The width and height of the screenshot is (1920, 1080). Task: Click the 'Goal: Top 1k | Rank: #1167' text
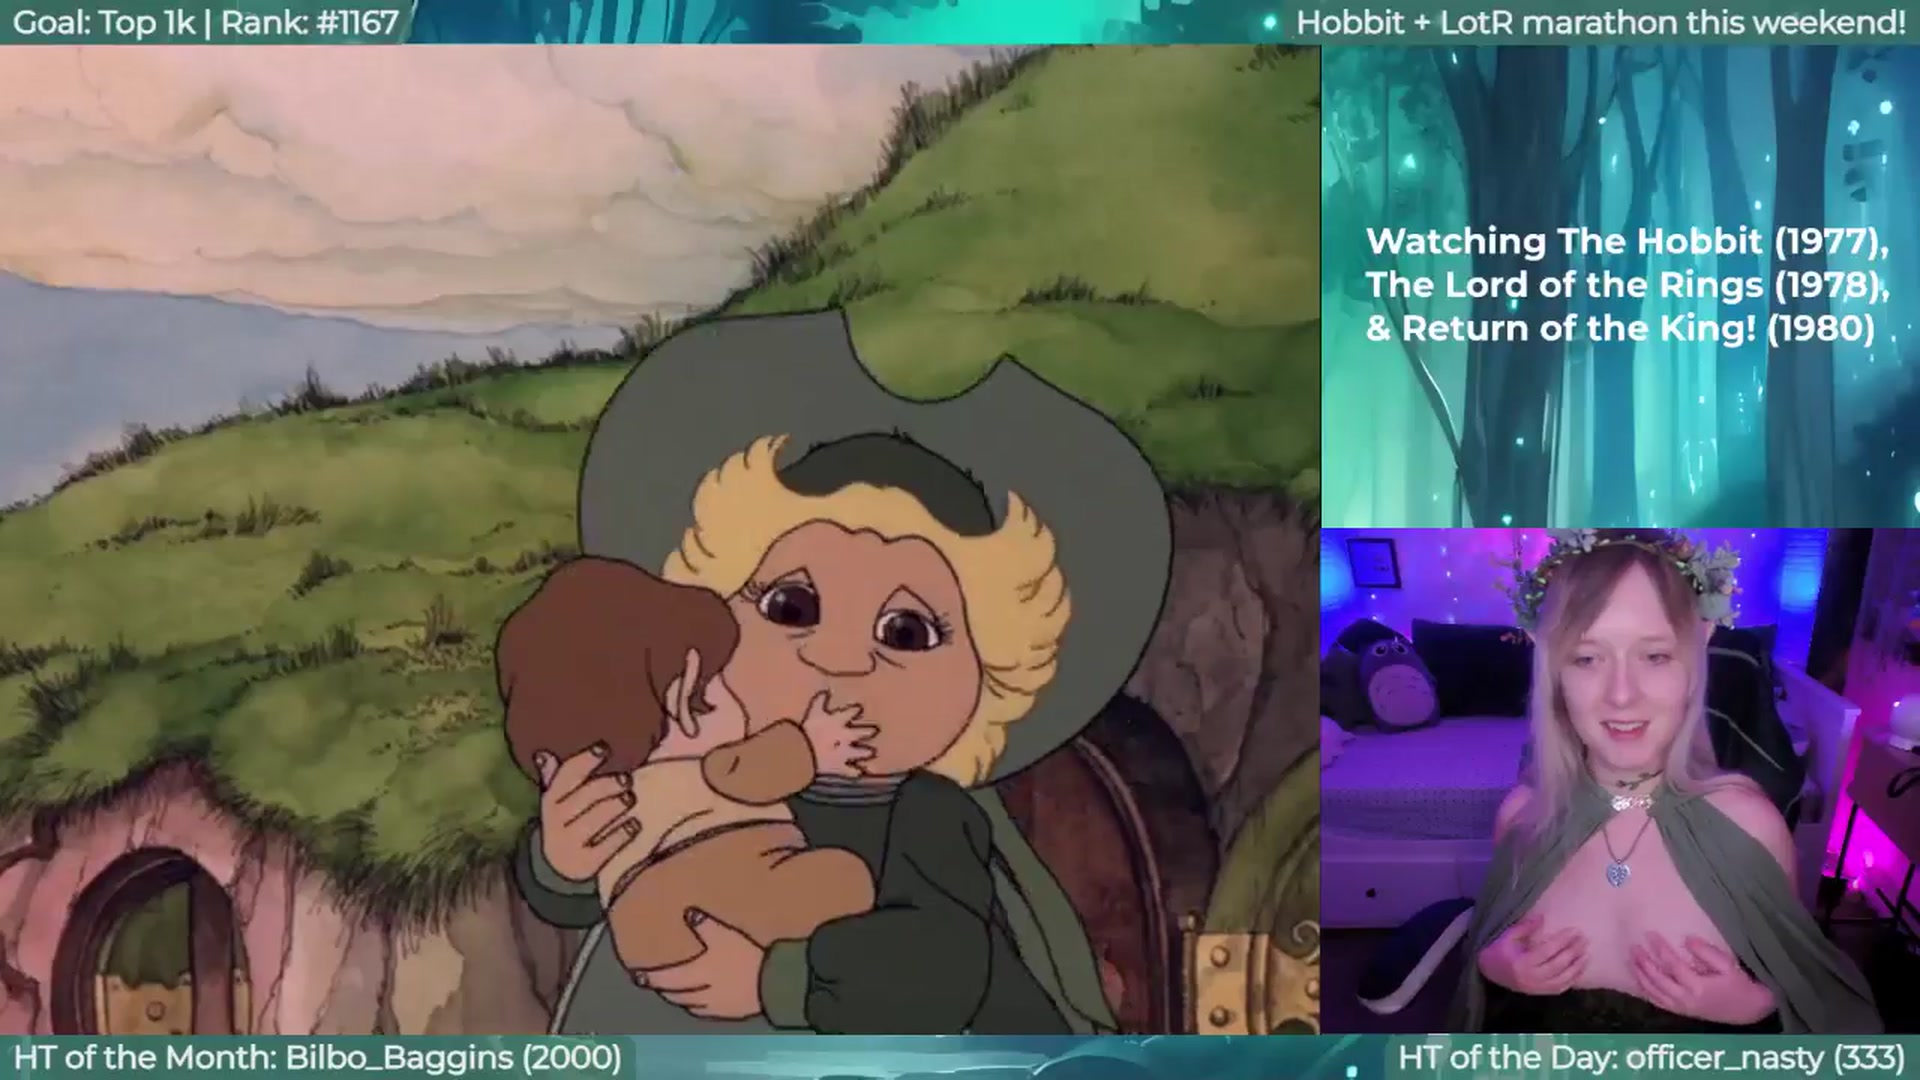[205, 22]
